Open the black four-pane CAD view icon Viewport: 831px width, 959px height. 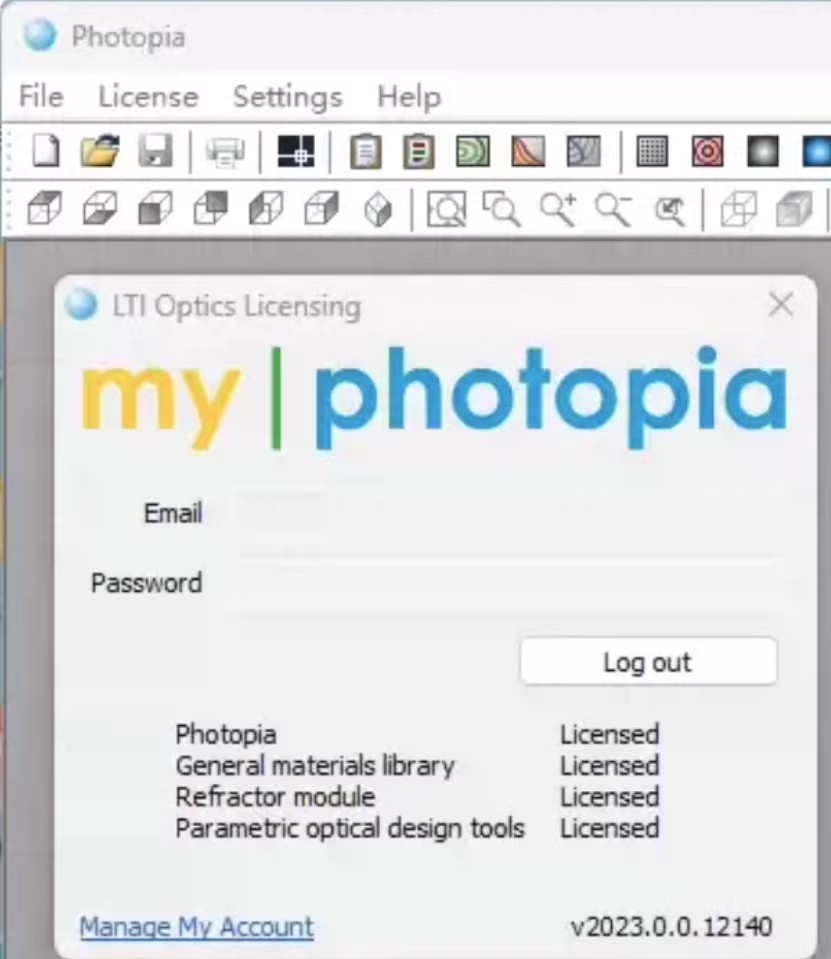(296, 151)
